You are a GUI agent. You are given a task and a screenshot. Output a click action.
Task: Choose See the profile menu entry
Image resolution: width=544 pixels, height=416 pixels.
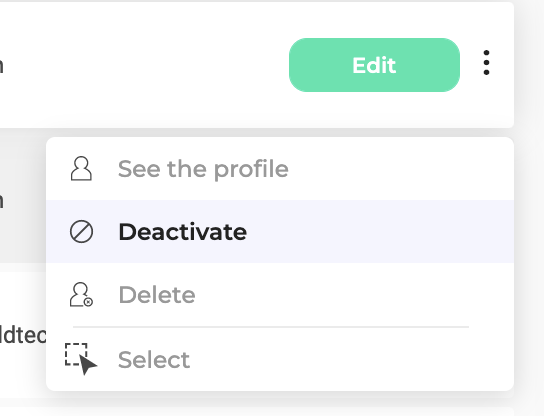pyautogui.click(x=280, y=169)
